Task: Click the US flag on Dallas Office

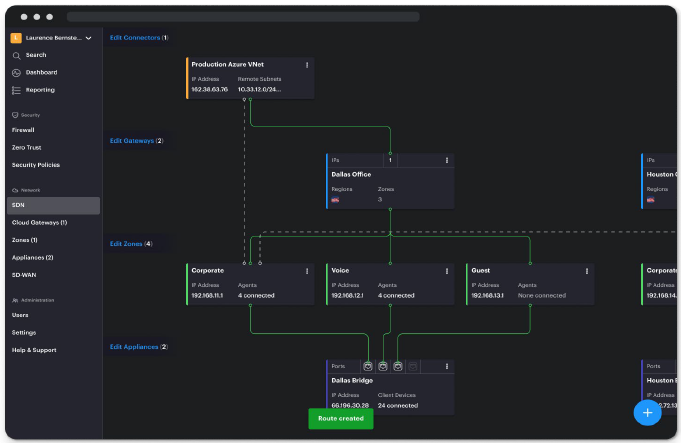Action: click(x=335, y=200)
